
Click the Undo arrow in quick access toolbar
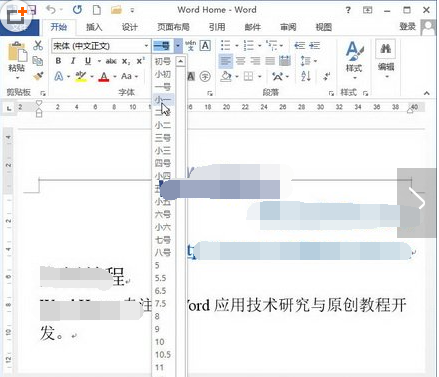(x=51, y=10)
